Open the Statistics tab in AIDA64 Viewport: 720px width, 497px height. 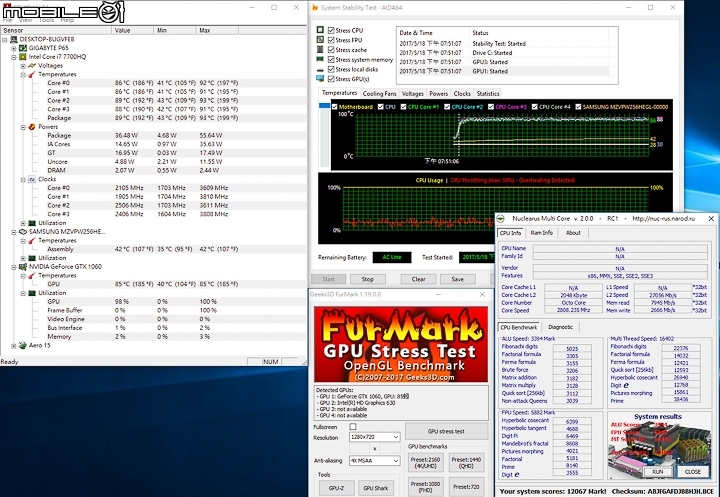coord(488,93)
